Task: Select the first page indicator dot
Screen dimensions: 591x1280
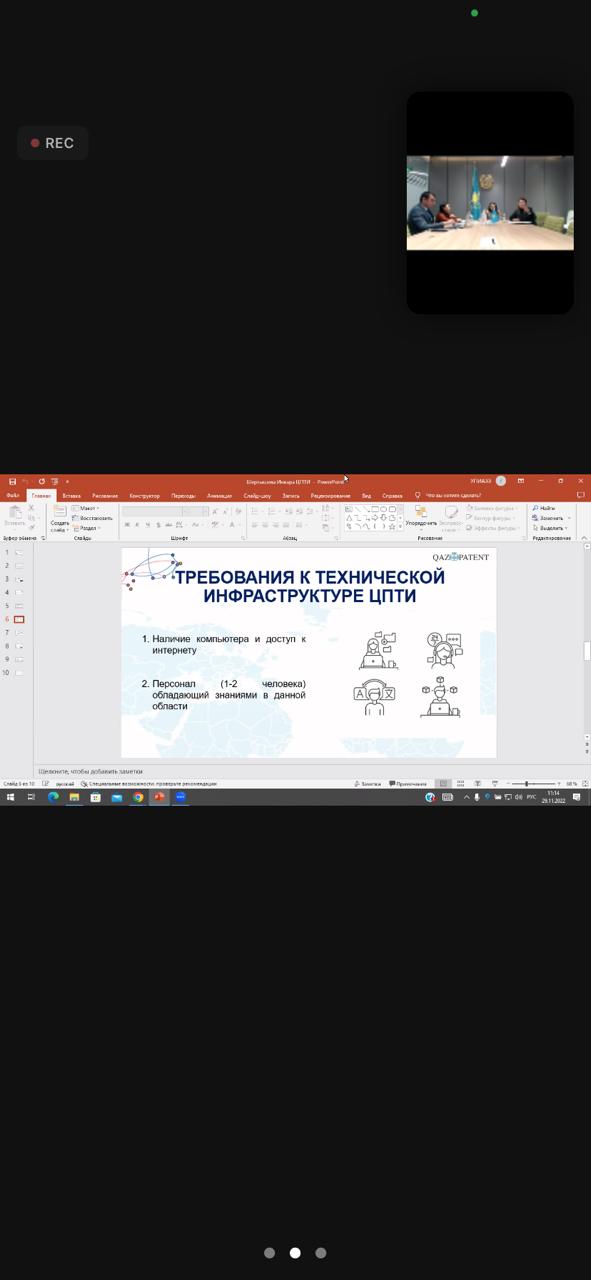Action: coord(269,1253)
